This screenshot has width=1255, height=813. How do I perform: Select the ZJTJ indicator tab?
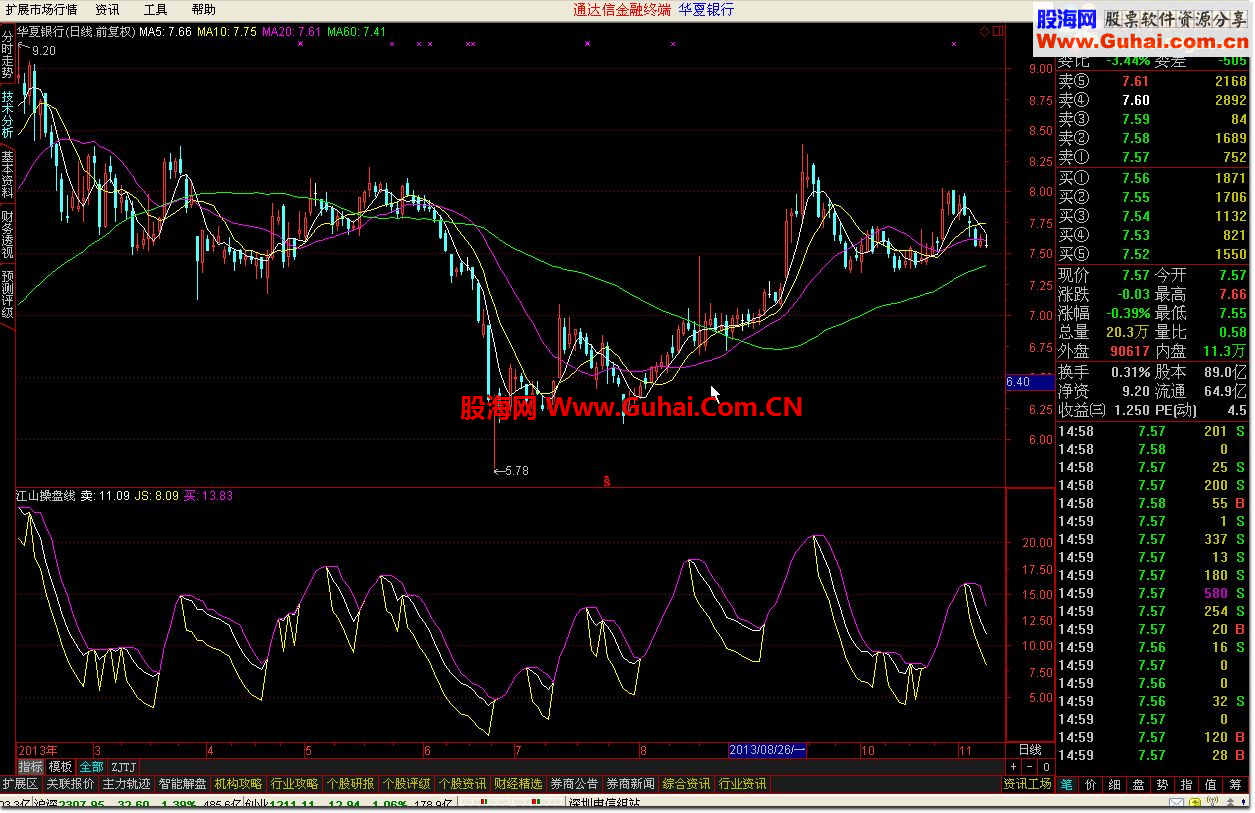coord(123,766)
